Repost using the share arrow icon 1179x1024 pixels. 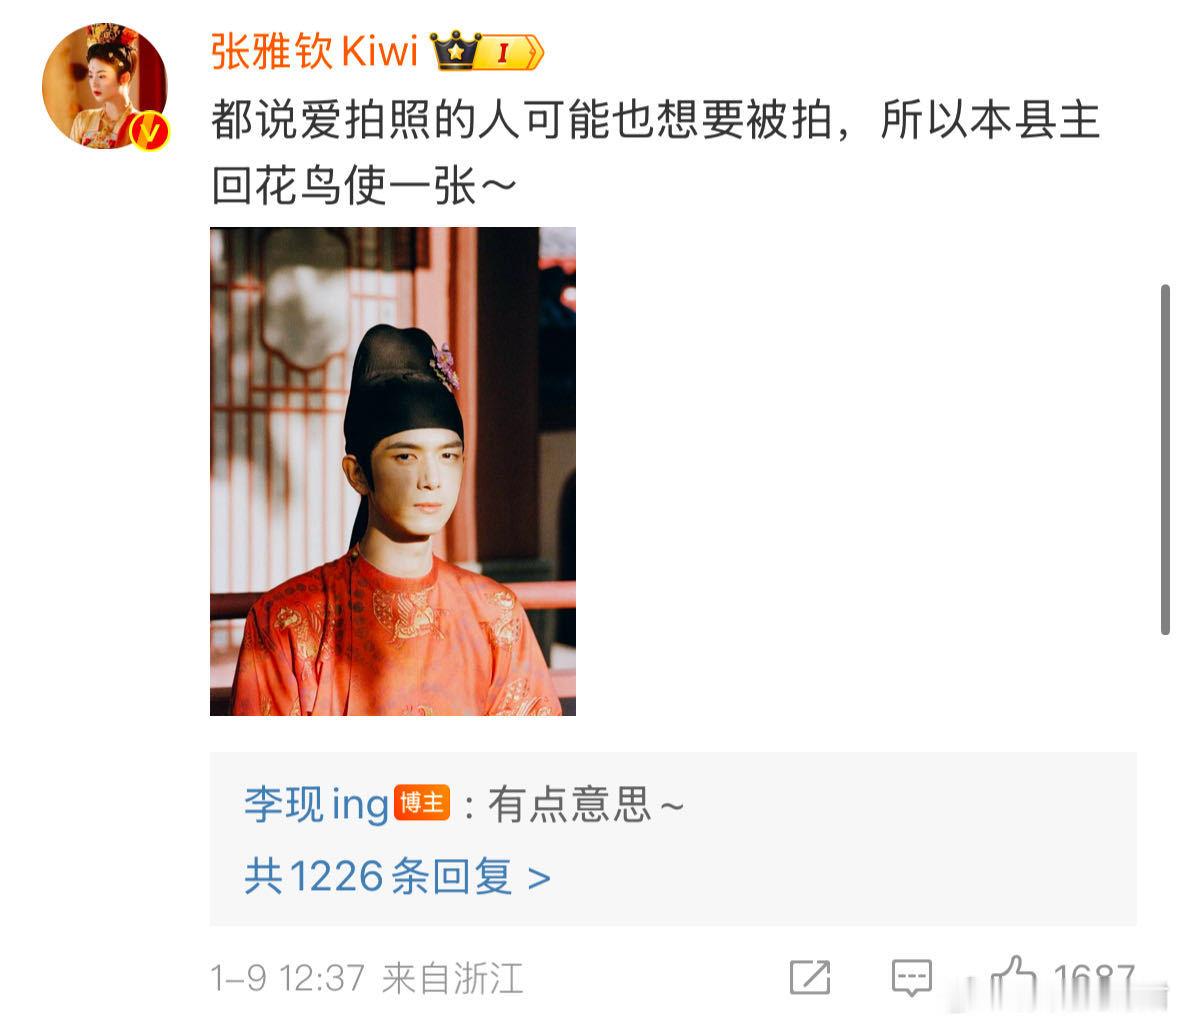pos(810,978)
